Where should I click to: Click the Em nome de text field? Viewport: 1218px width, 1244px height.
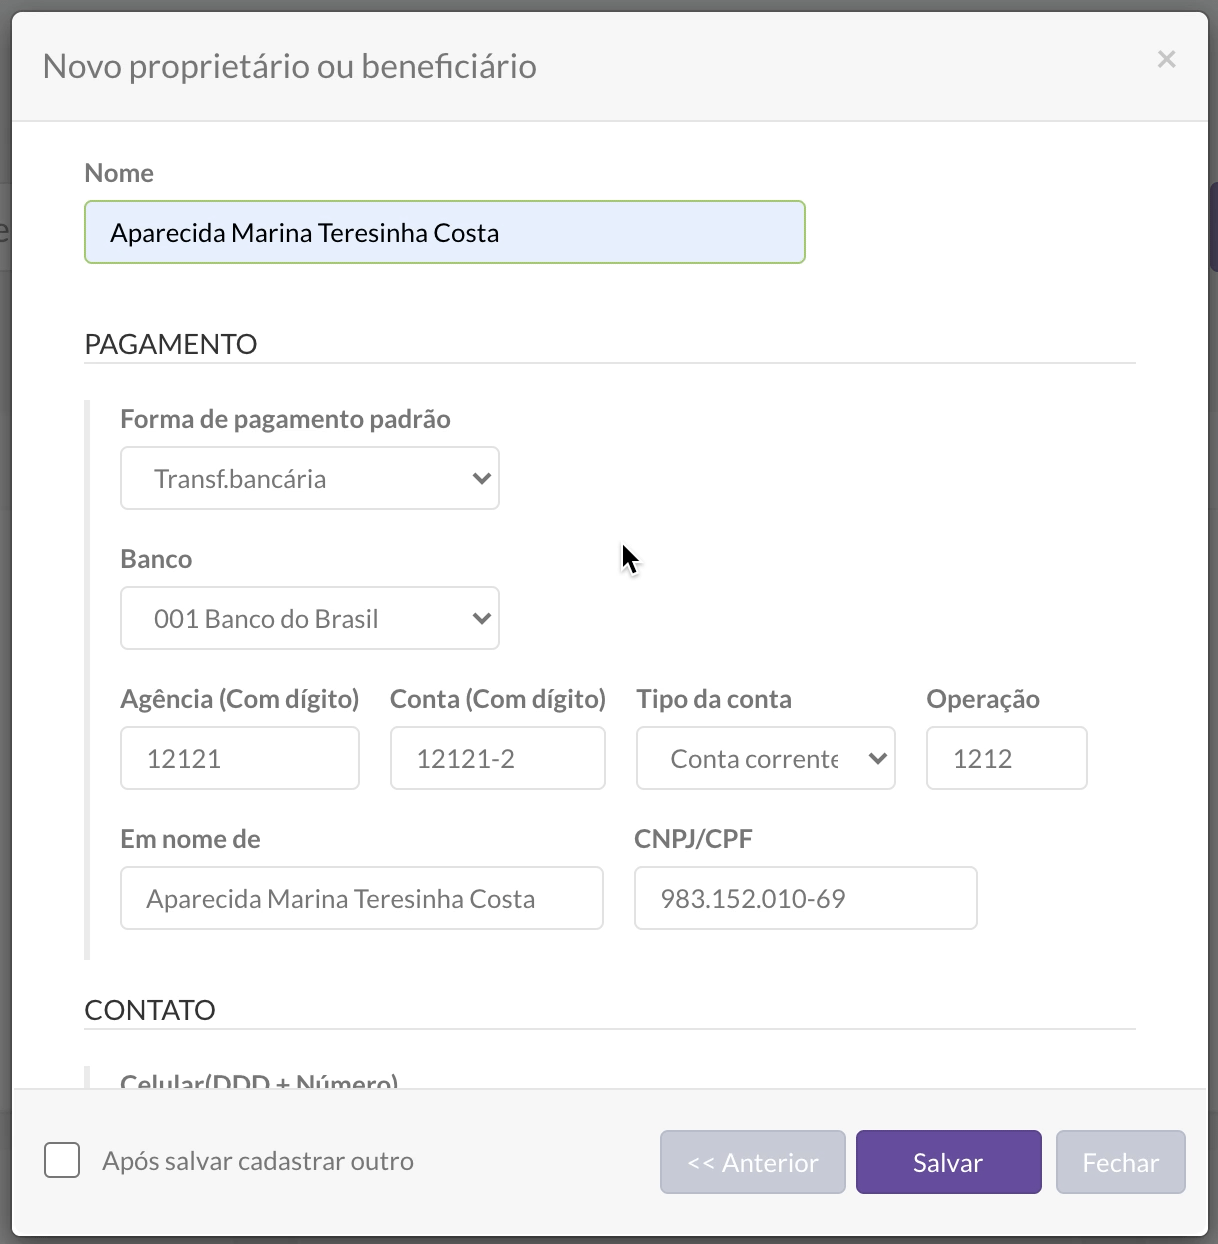[361, 899]
